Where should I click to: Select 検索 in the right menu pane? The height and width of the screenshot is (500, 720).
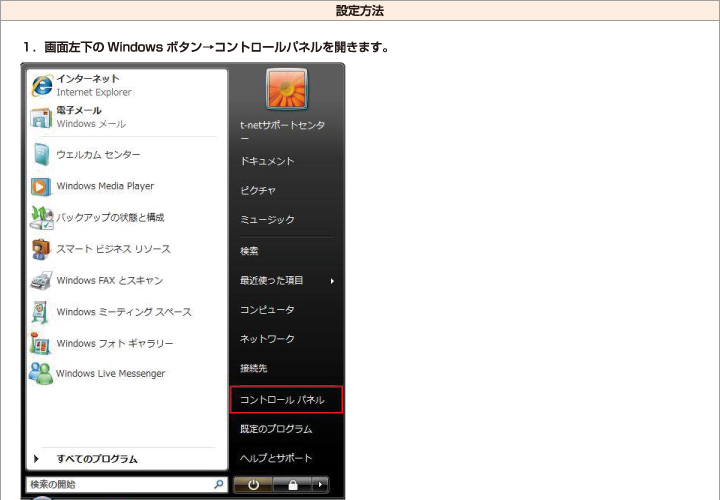pyautogui.click(x=249, y=251)
